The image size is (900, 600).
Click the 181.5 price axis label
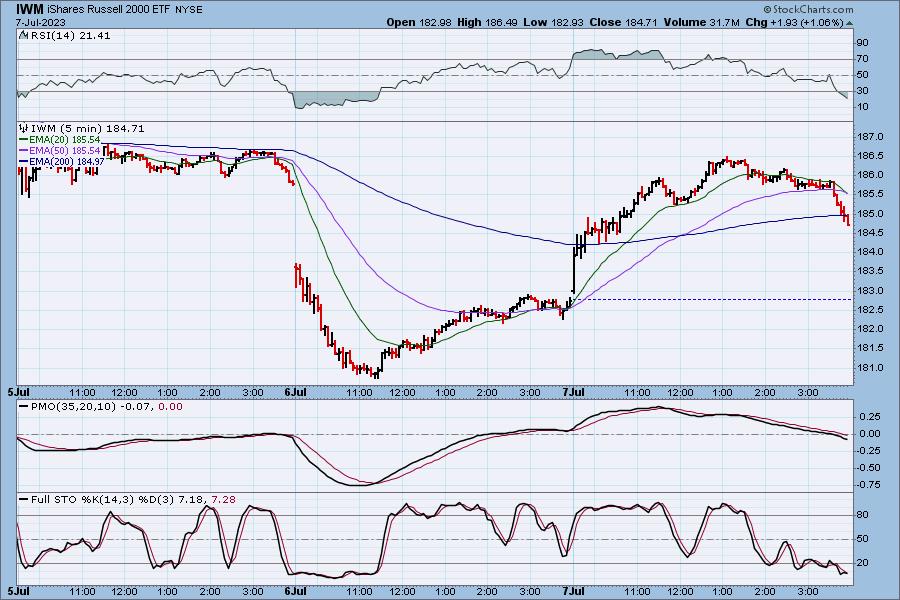click(x=872, y=348)
